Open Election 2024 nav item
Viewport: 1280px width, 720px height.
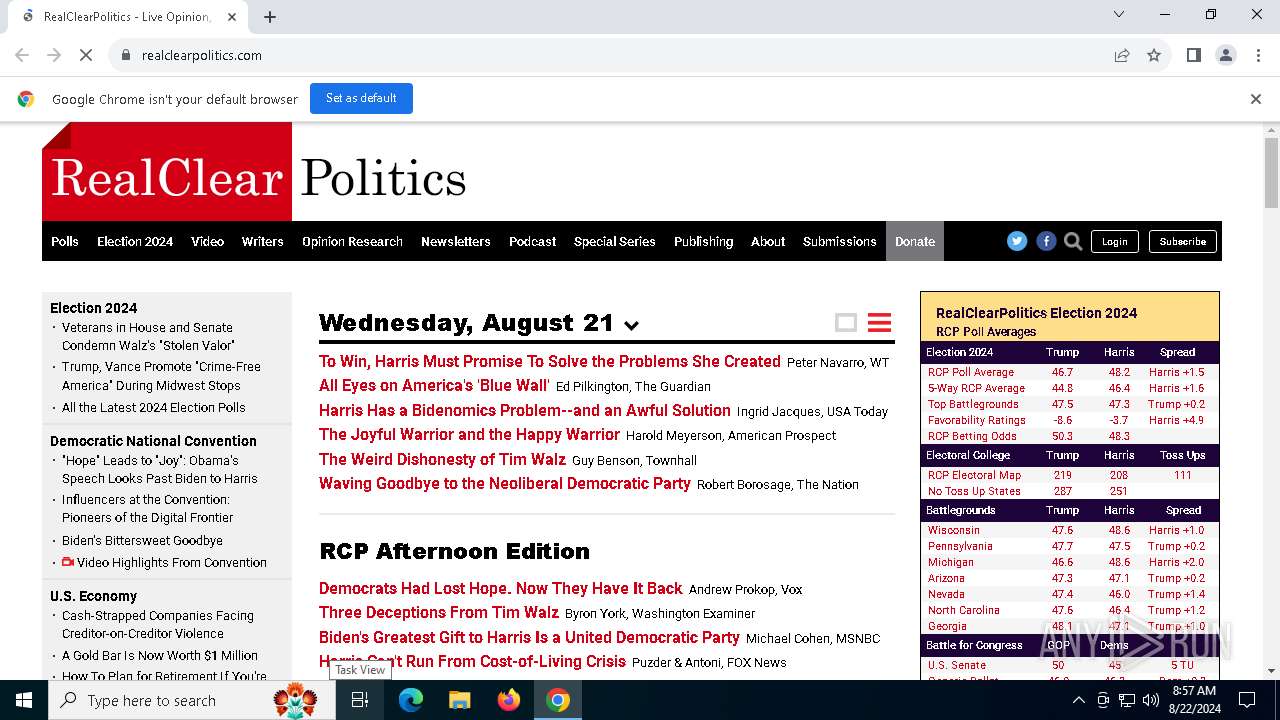point(135,241)
